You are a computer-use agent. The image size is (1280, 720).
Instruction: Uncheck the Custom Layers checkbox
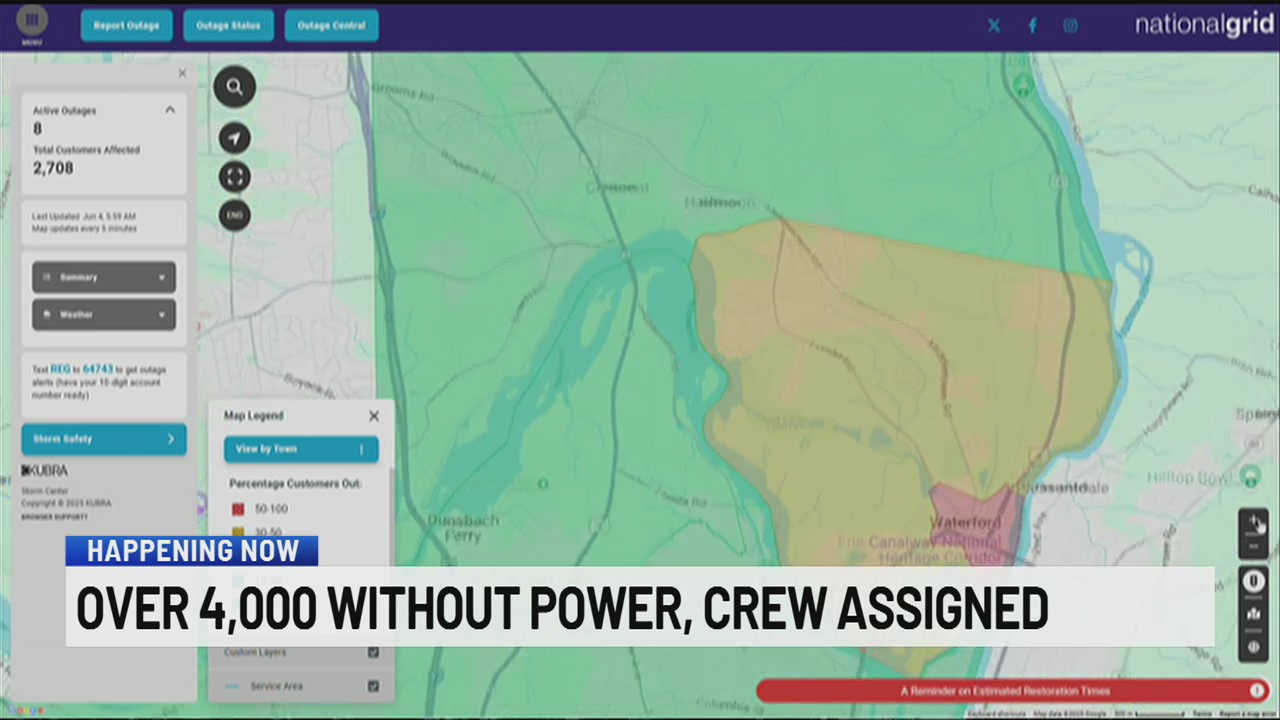coord(373,652)
